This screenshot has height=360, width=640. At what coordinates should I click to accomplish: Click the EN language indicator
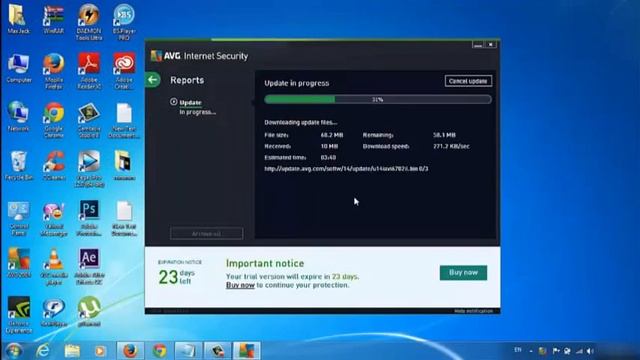coord(518,350)
